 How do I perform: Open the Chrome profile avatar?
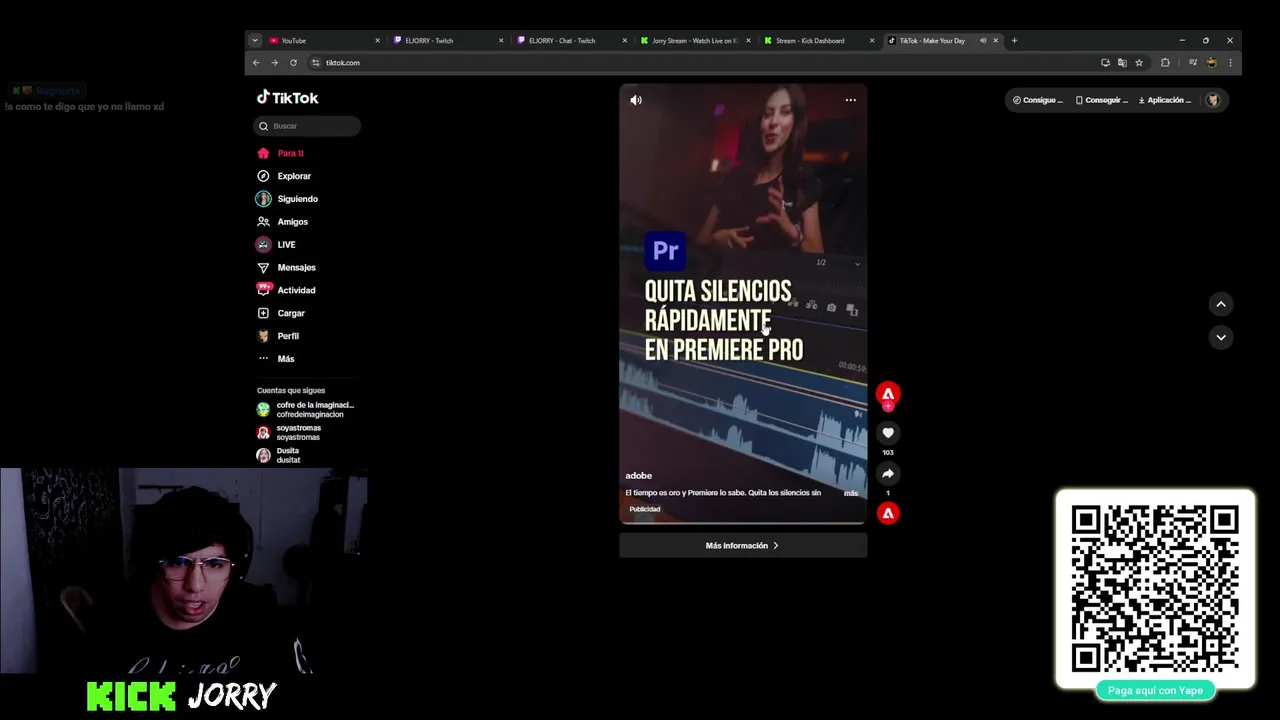(1212, 63)
